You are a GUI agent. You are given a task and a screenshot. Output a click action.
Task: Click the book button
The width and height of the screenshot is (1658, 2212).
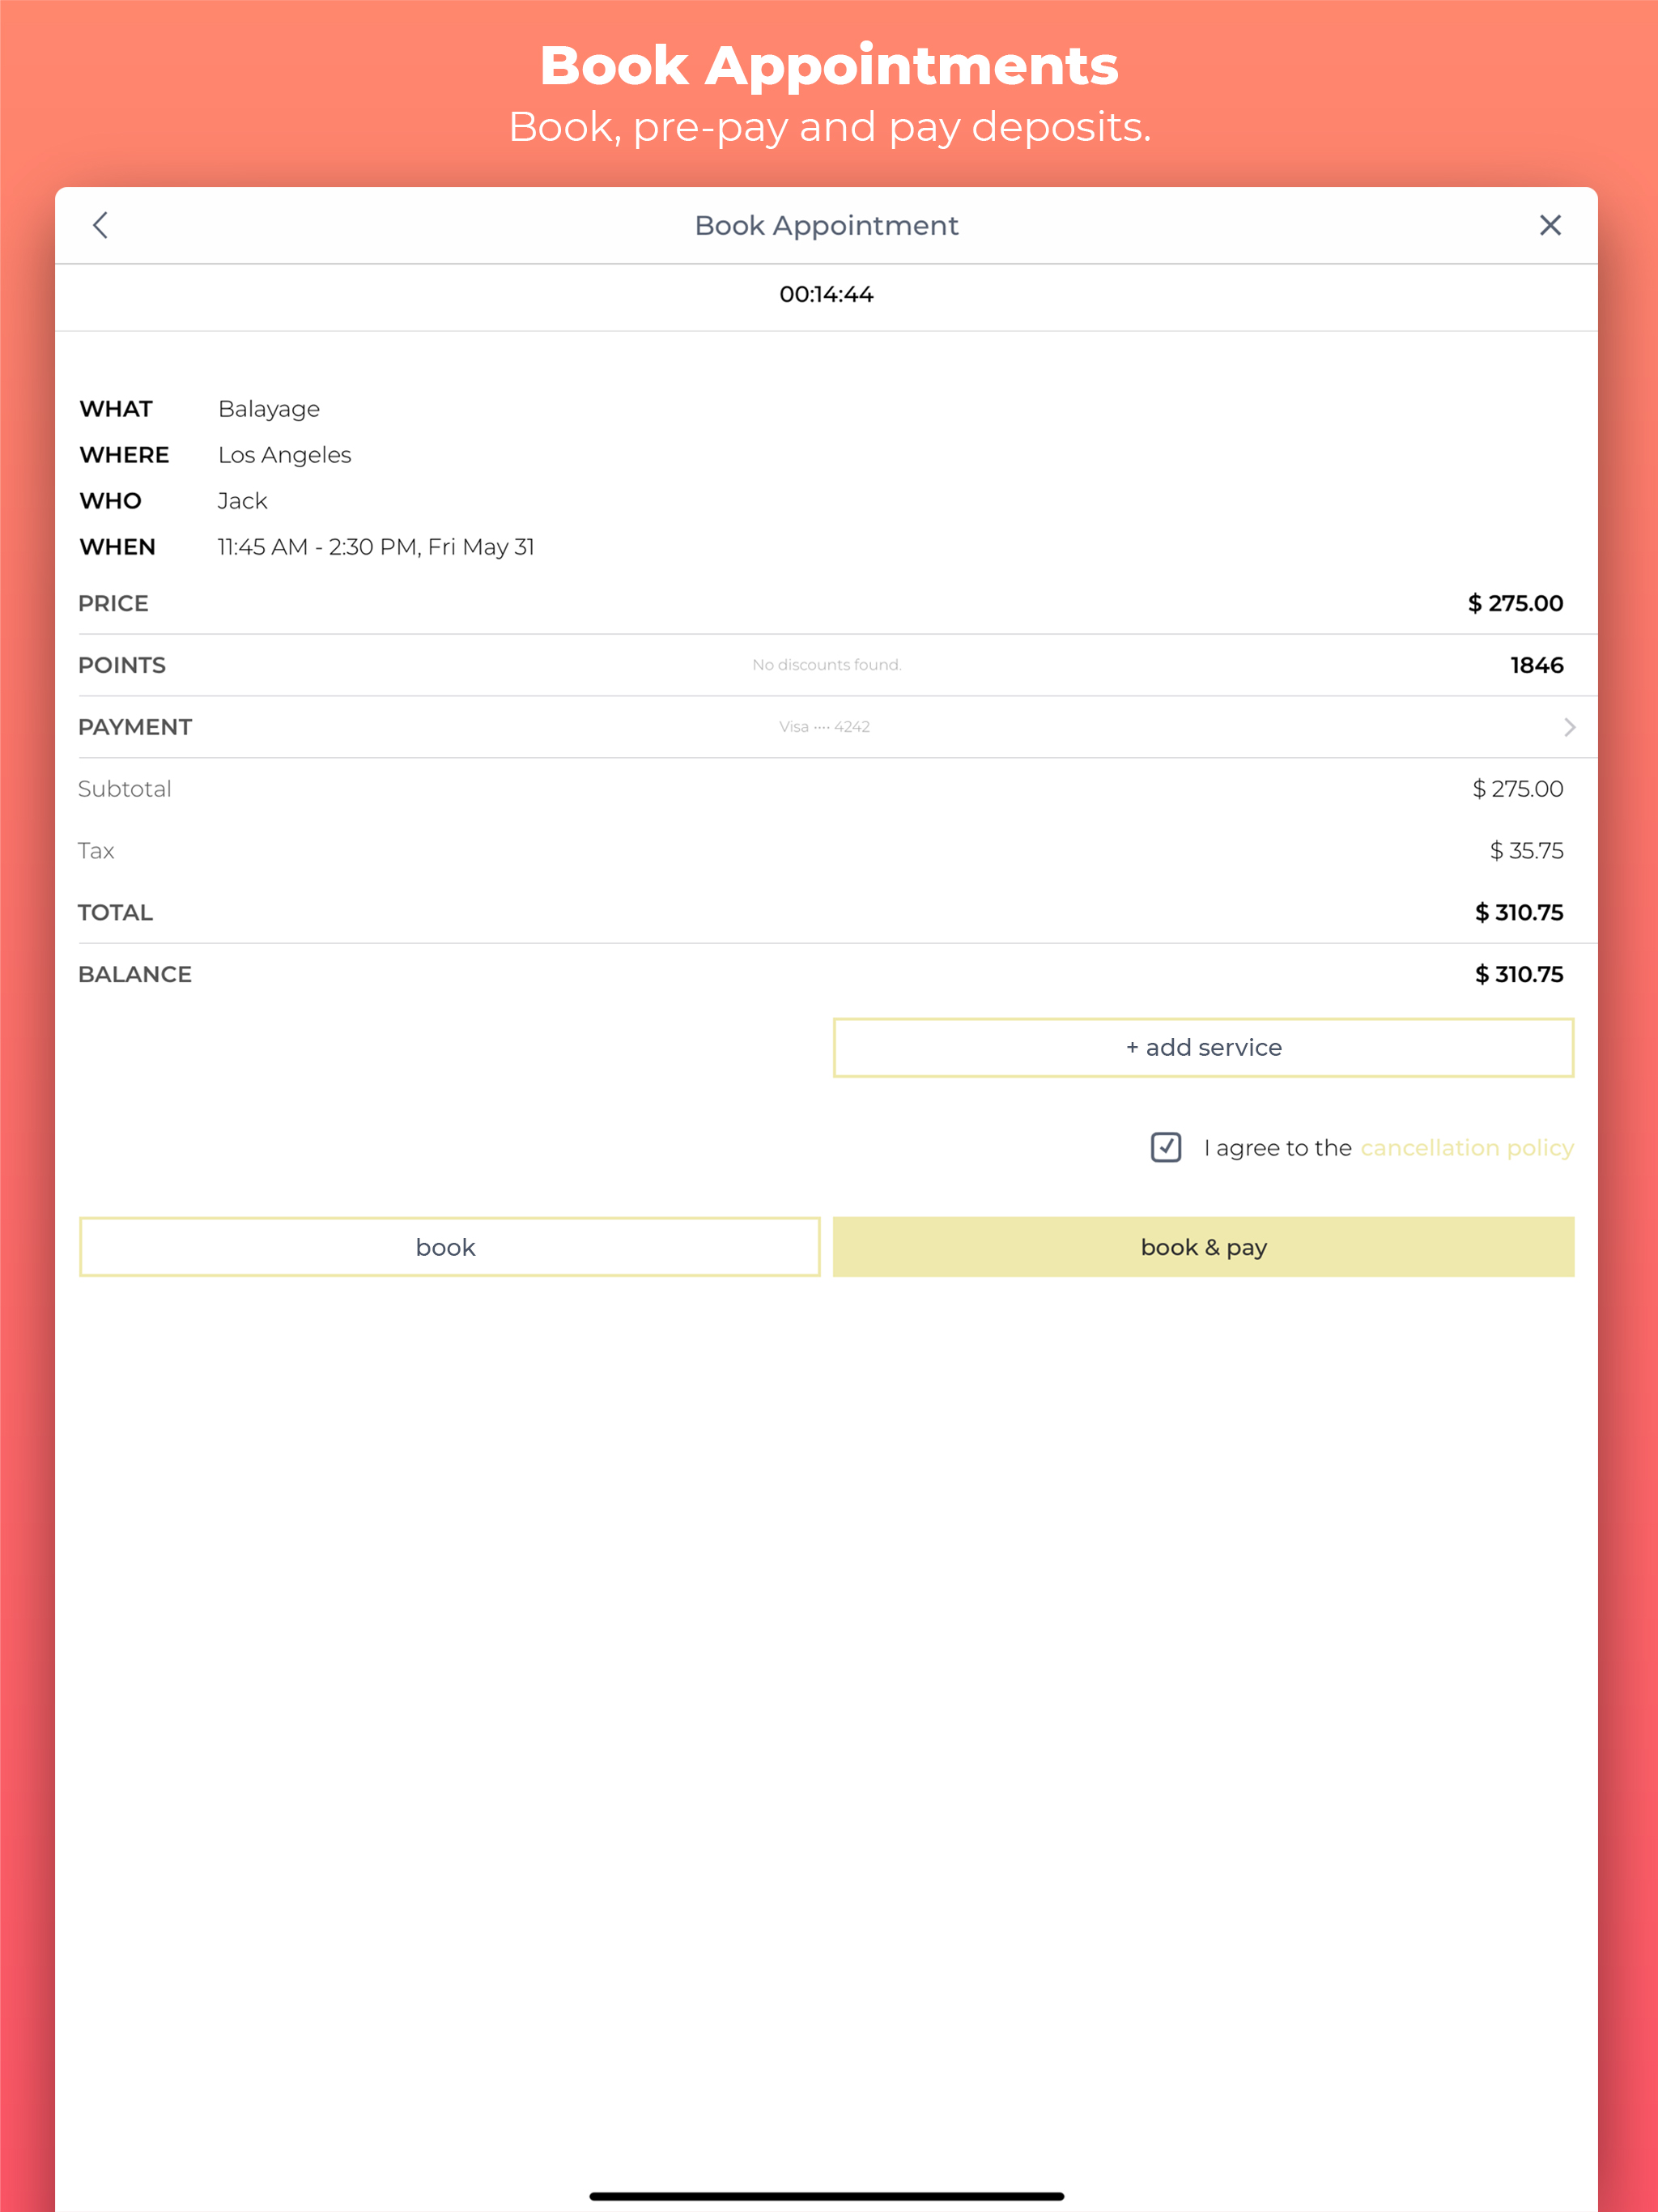pyautogui.click(x=449, y=1247)
